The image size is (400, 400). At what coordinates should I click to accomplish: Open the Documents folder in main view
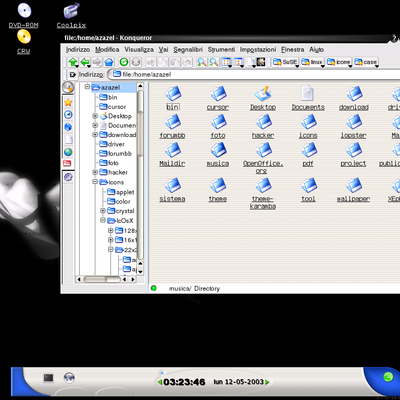coord(308,98)
